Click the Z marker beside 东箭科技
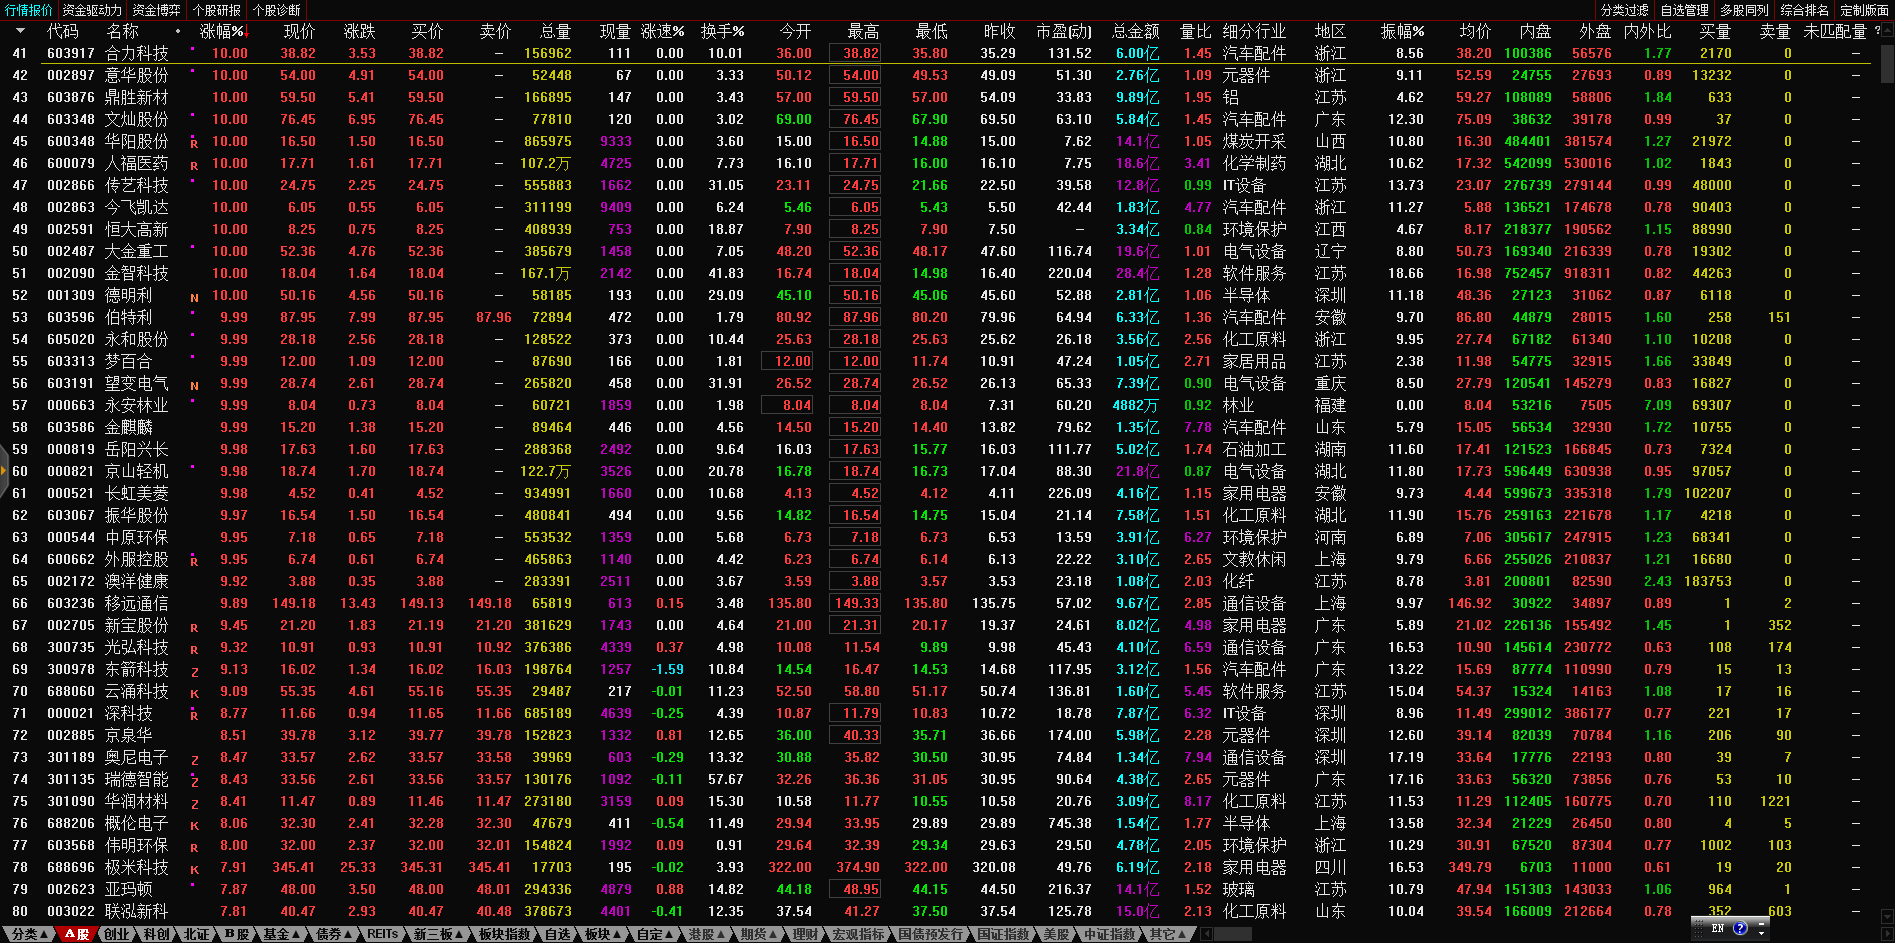This screenshot has width=1895, height=943. (x=194, y=671)
